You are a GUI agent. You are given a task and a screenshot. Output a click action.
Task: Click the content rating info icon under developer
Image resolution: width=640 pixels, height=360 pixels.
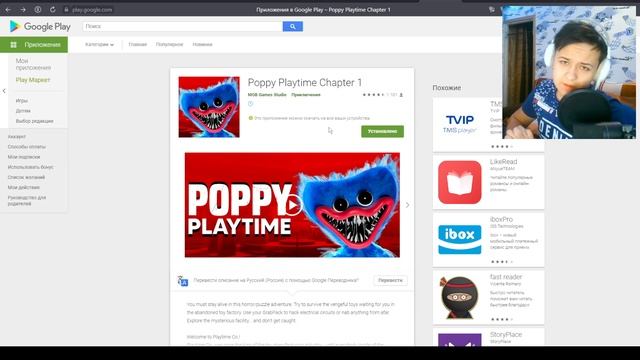[251, 104]
